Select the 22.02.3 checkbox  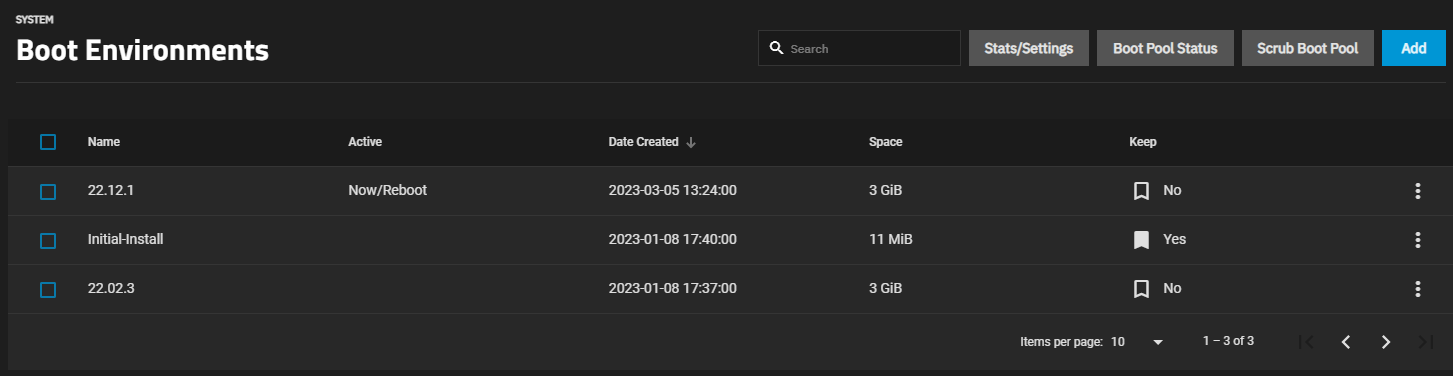(x=48, y=289)
